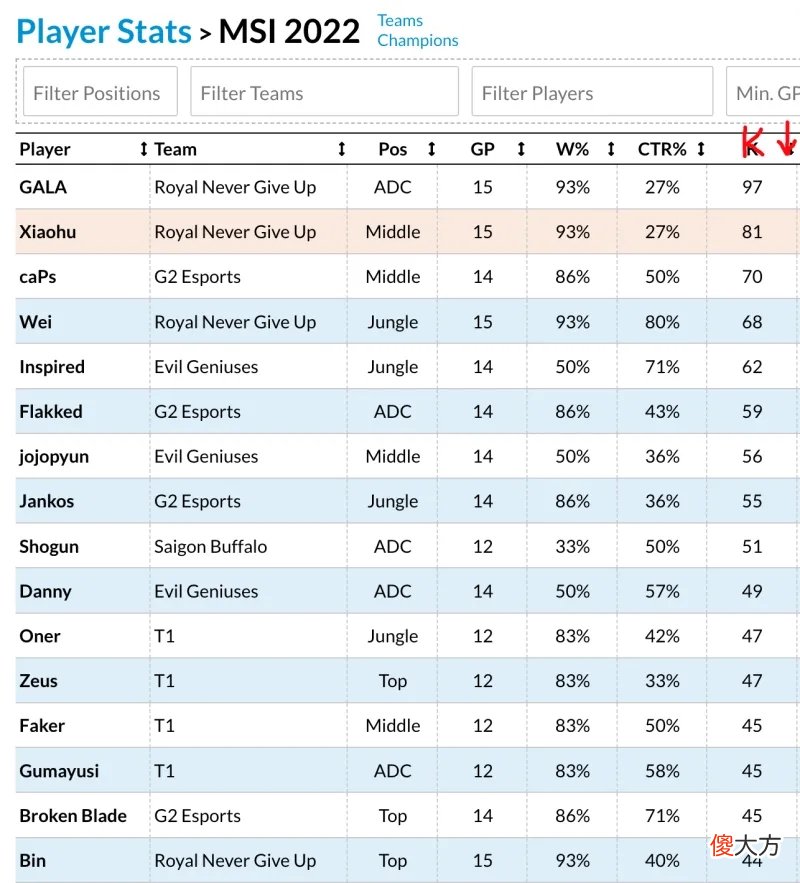Select the highlighted Xiaohu table row
This screenshot has width=800, height=883.
point(408,231)
